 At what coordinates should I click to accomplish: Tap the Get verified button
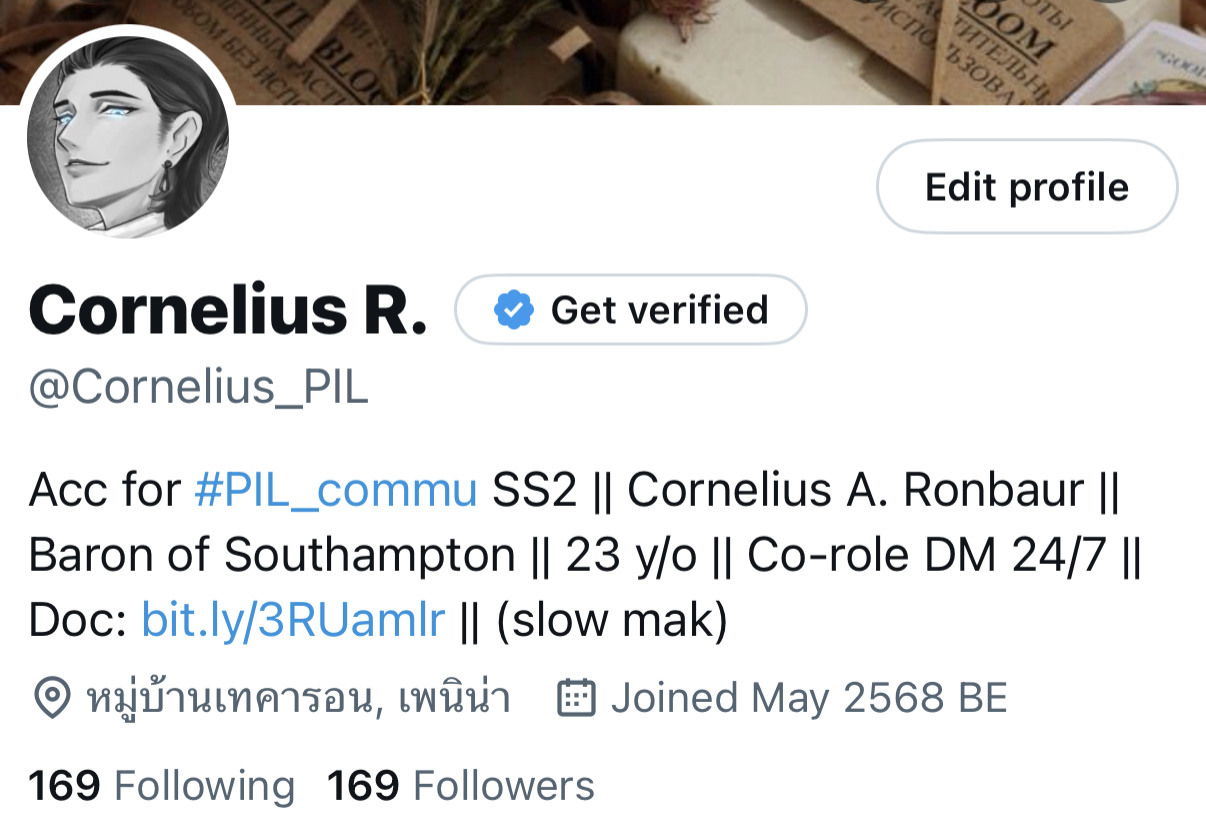[x=631, y=310]
